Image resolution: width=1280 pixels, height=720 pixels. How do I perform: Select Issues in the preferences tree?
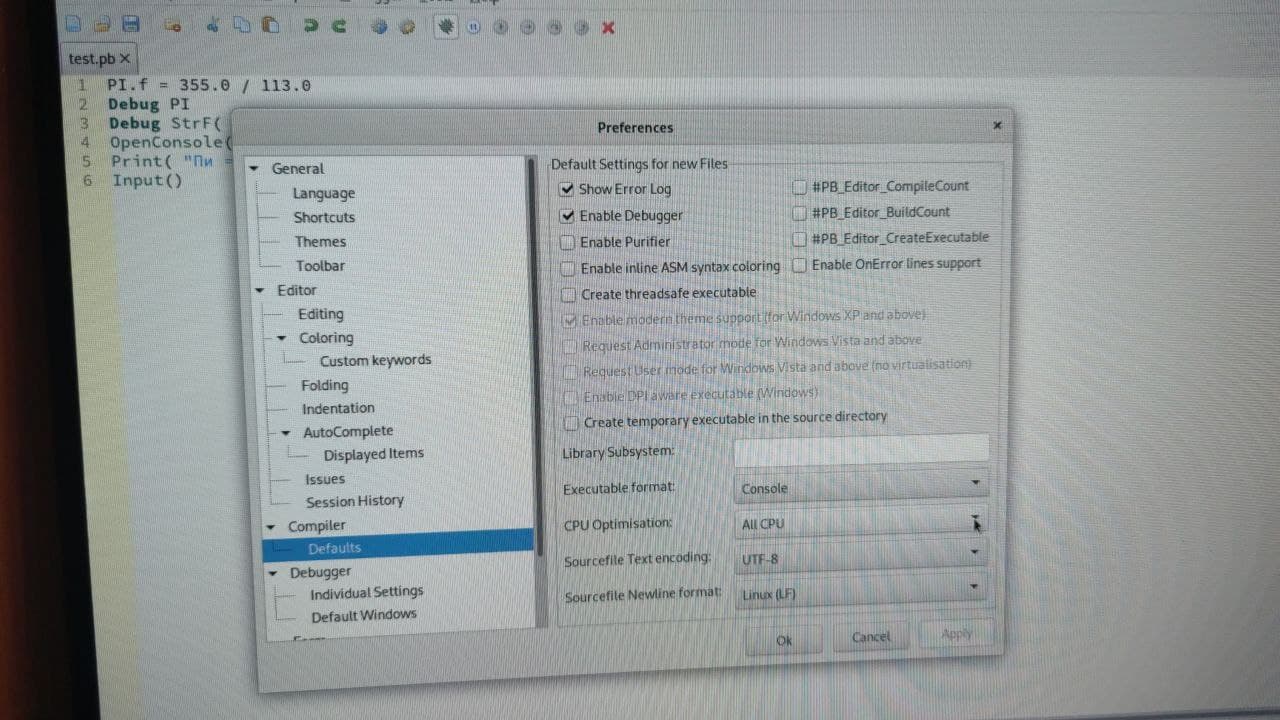[x=325, y=479]
